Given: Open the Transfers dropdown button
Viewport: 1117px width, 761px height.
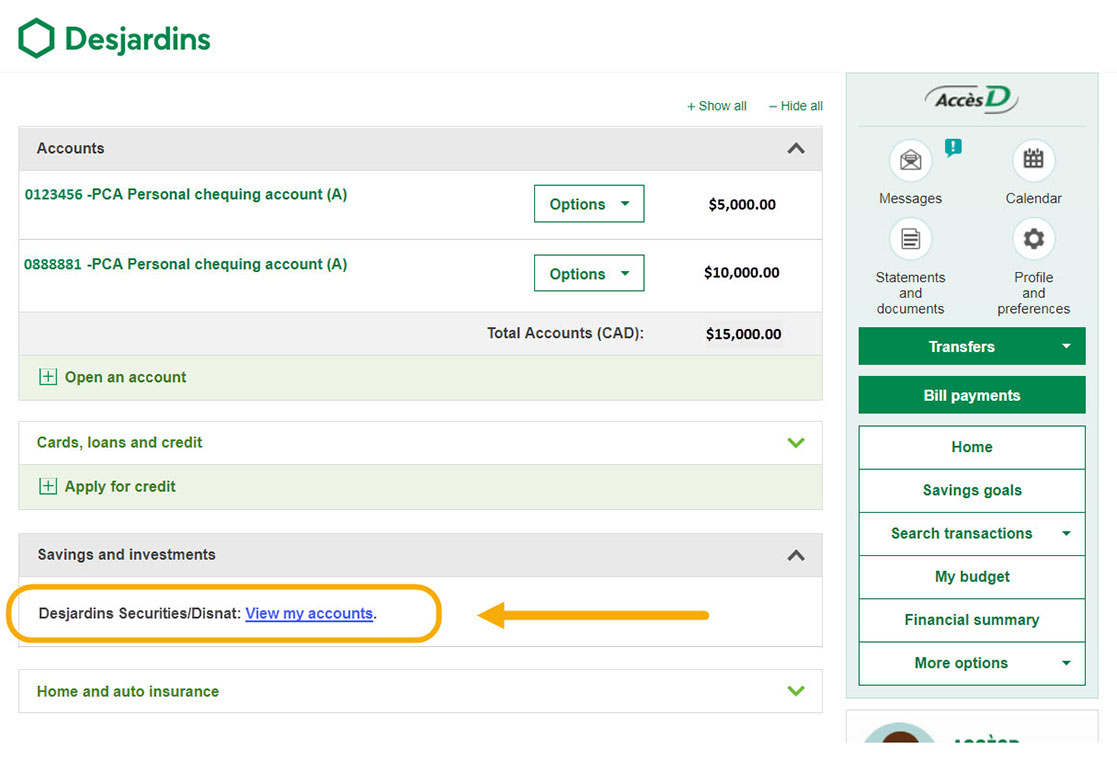Looking at the screenshot, I should coord(972,346).
